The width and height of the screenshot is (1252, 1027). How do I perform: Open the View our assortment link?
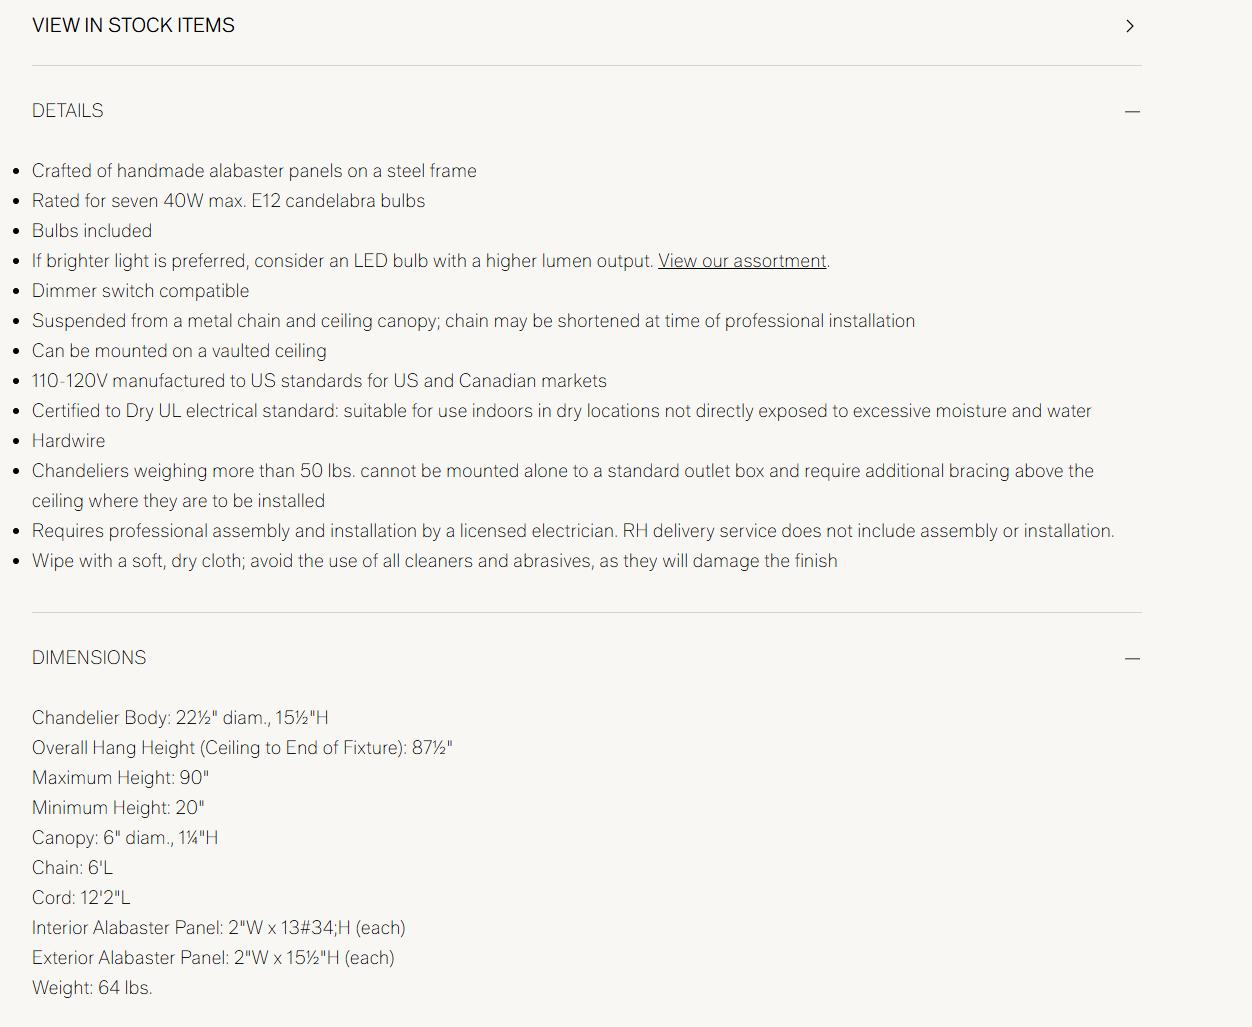click(742, 261)
